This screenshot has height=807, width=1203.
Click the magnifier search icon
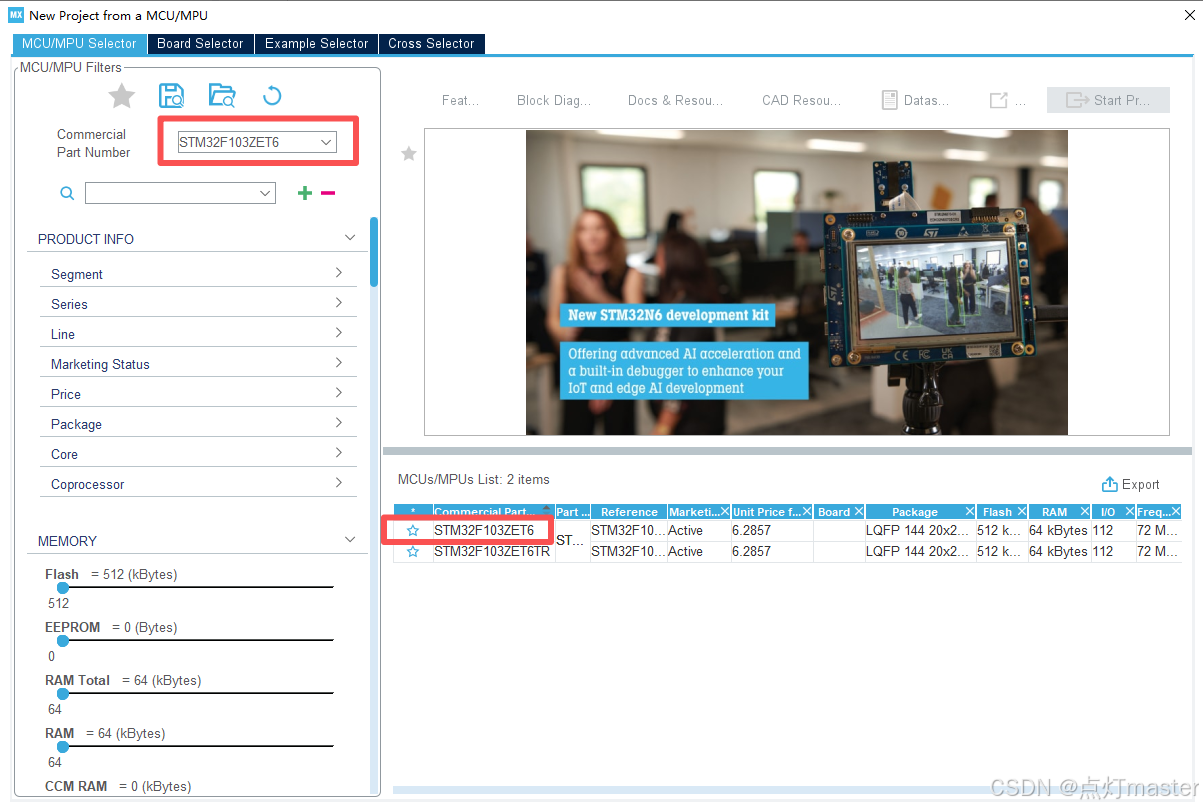pos(67,193)
